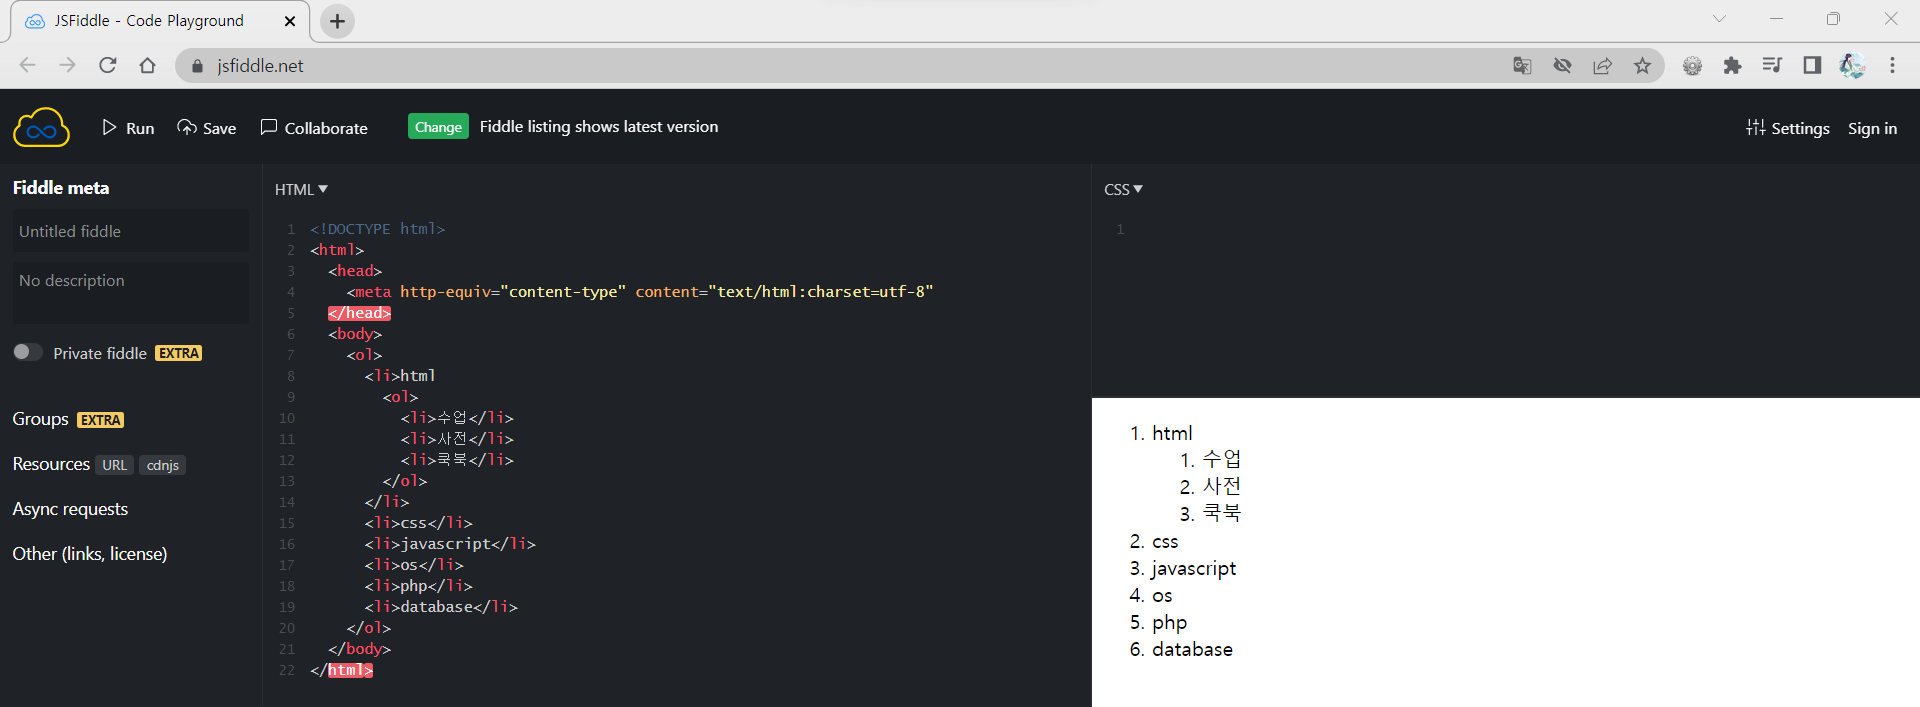Click the <li>javascript</li> code line

[x=450, y=544]
